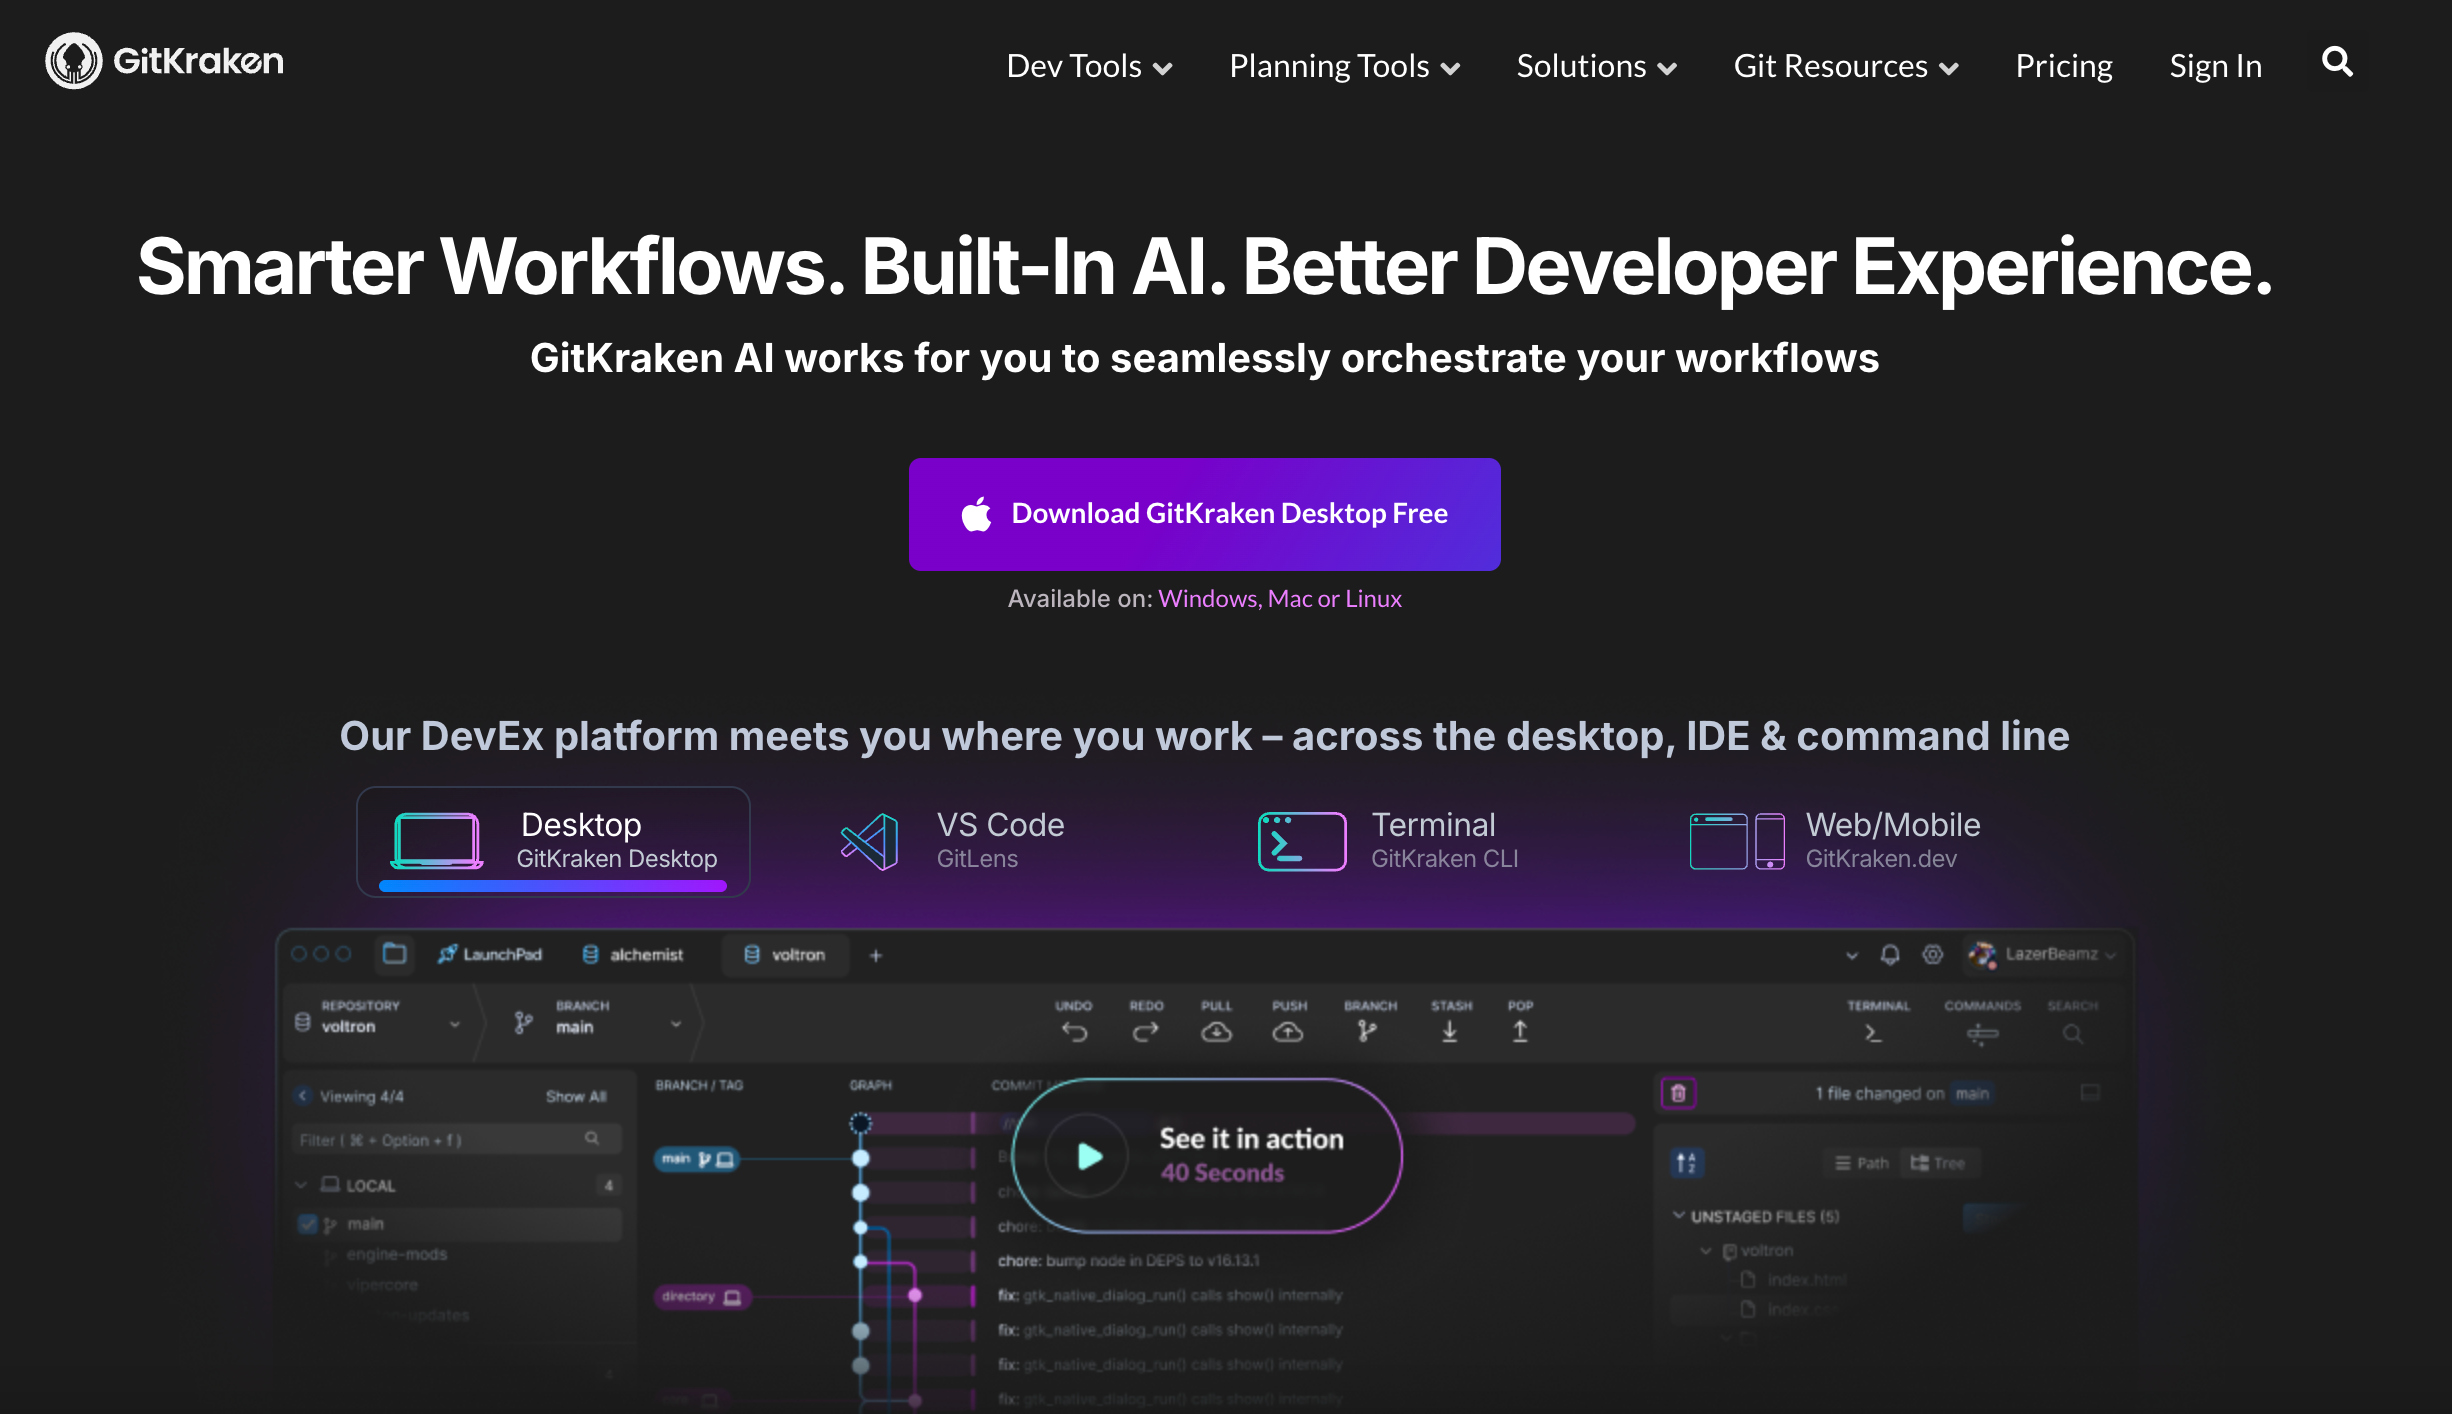The width and height of the screenshot is (2452, 1414).
Task: Click the Terminal prompt icon
Action: click(x=1301, y=841)
